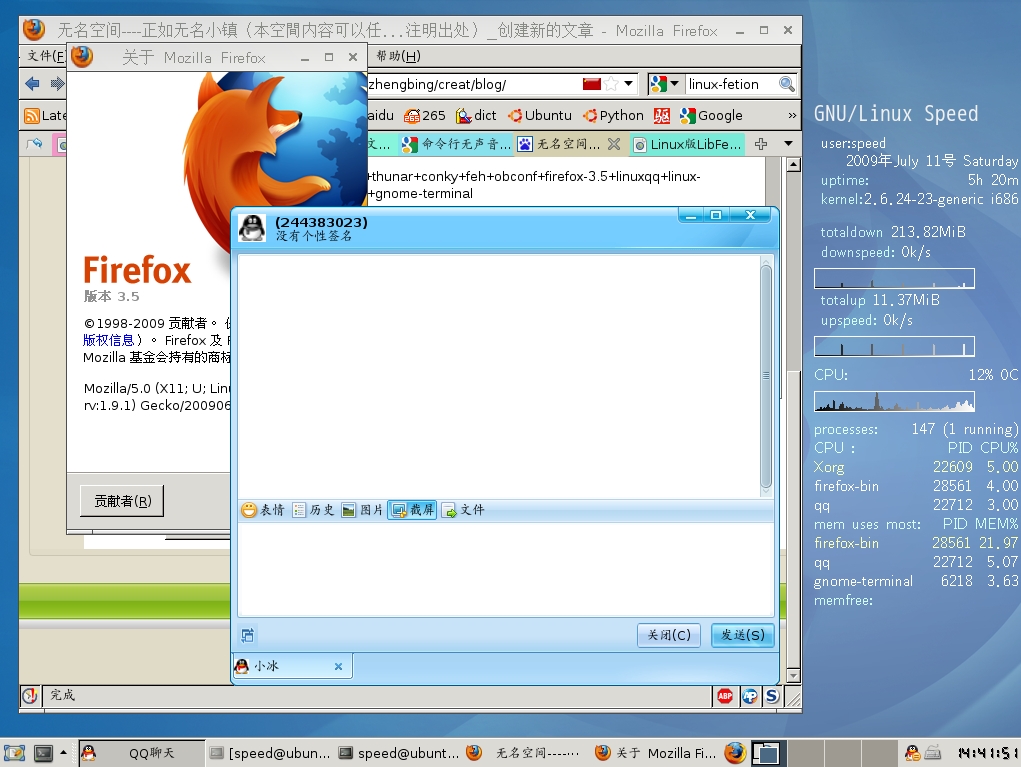Launch terminal from the panel icon
Screen dimensions: 1021x767
click(44, 753)
